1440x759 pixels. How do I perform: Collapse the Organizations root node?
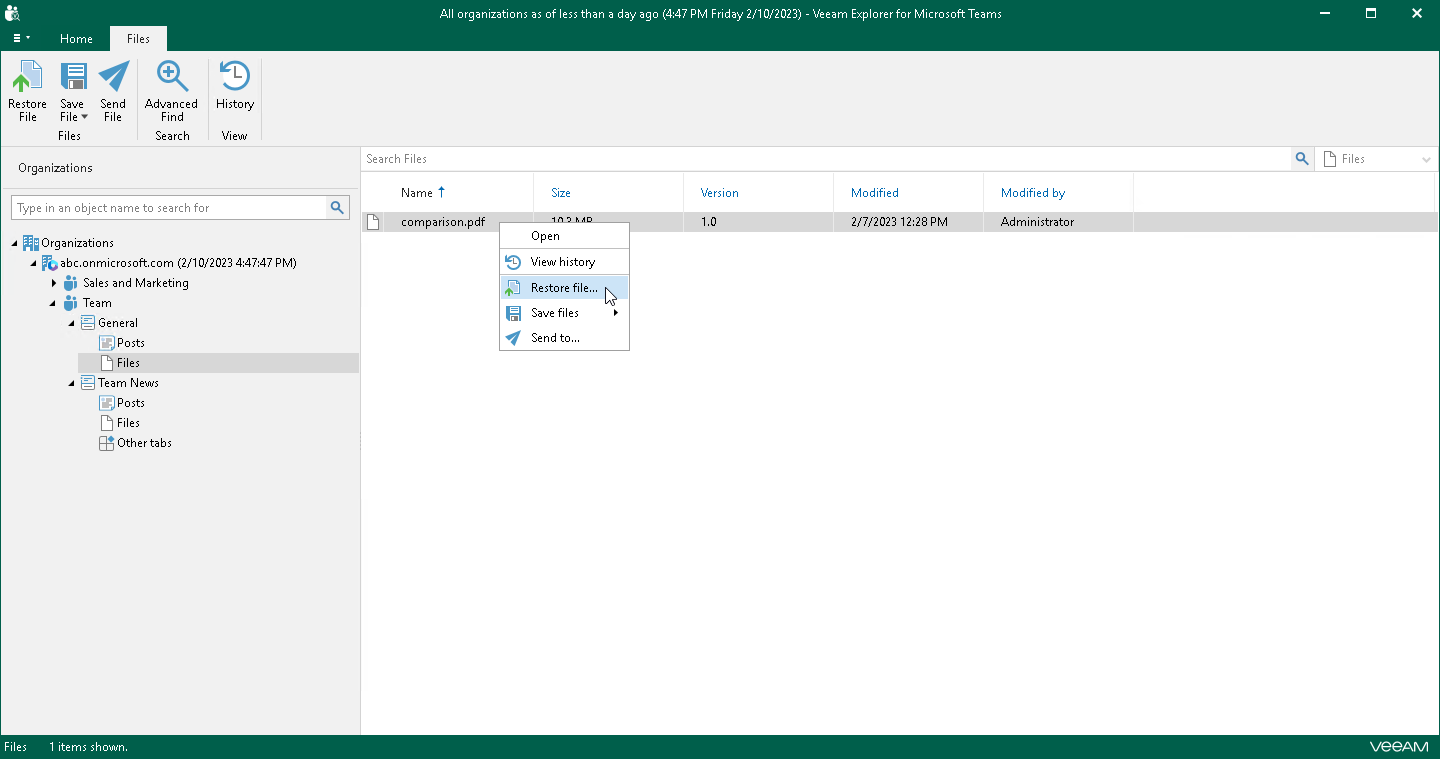[15, 243]
